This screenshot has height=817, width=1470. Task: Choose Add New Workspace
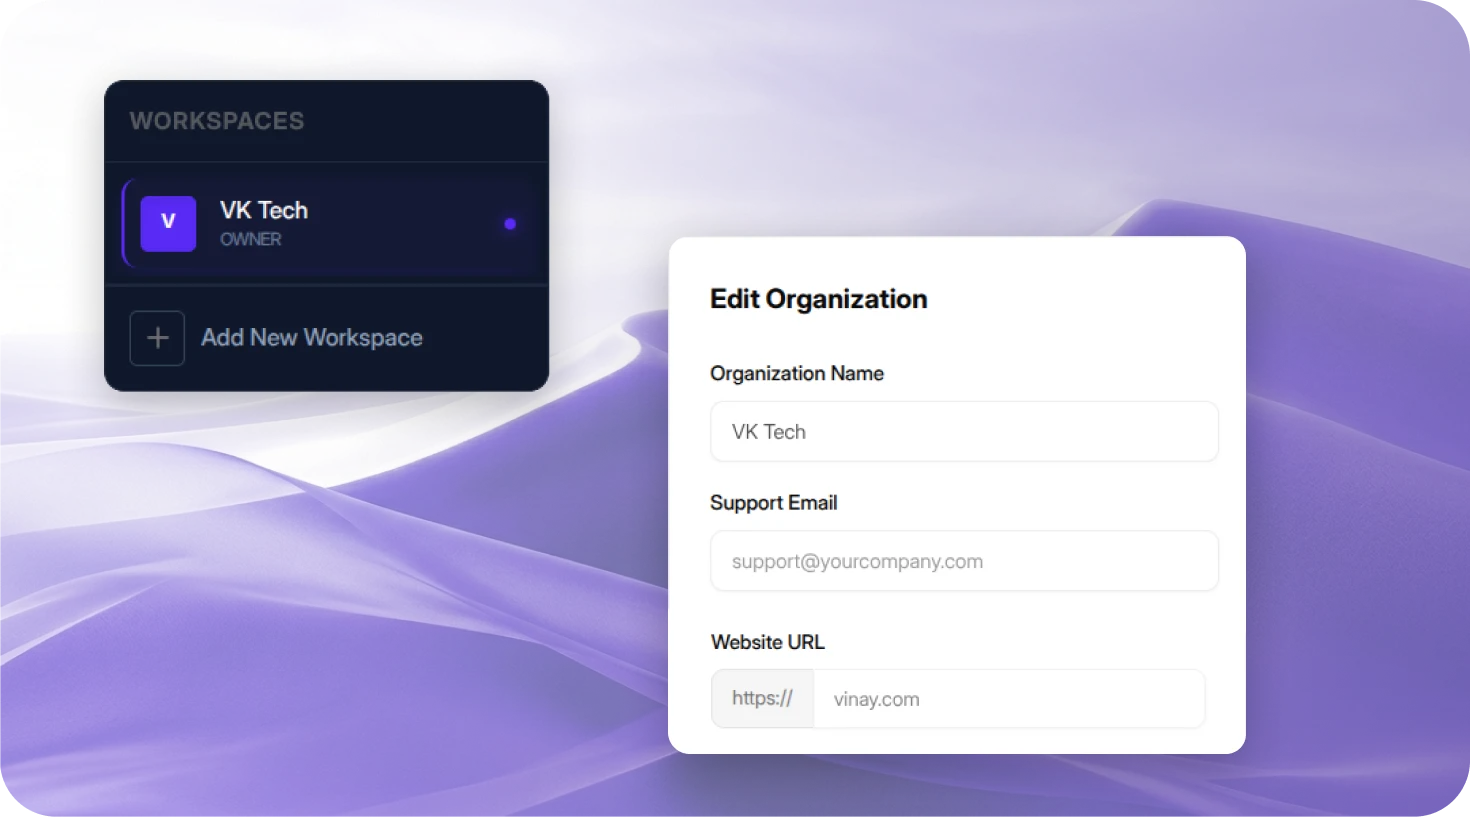pyautogui.click(x=311, y=338)
